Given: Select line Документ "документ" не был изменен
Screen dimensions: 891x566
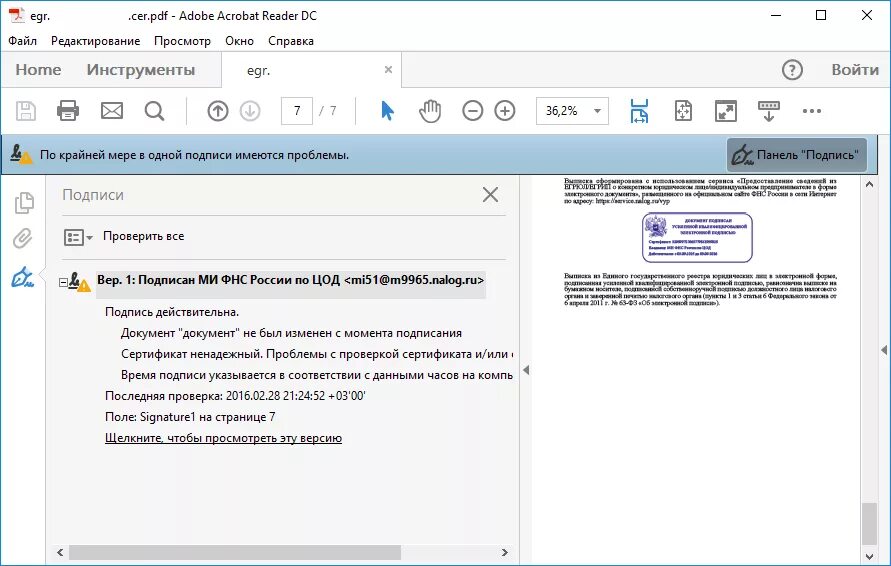Looking at the screenshot, I should [291, 333].
